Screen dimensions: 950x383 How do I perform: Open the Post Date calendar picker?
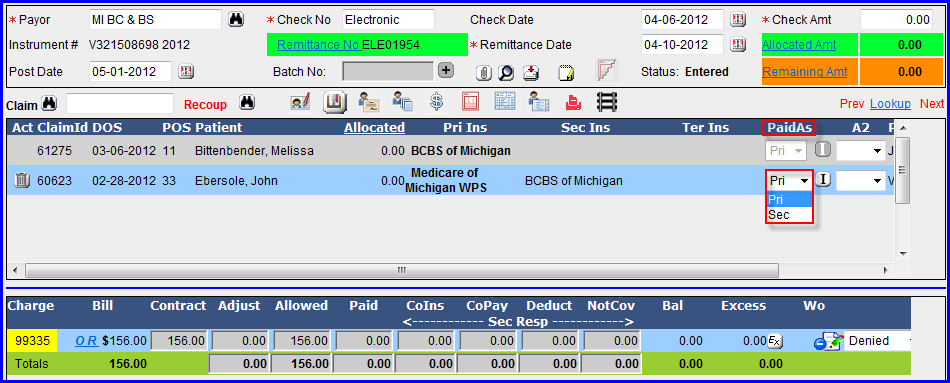(185, 72)
